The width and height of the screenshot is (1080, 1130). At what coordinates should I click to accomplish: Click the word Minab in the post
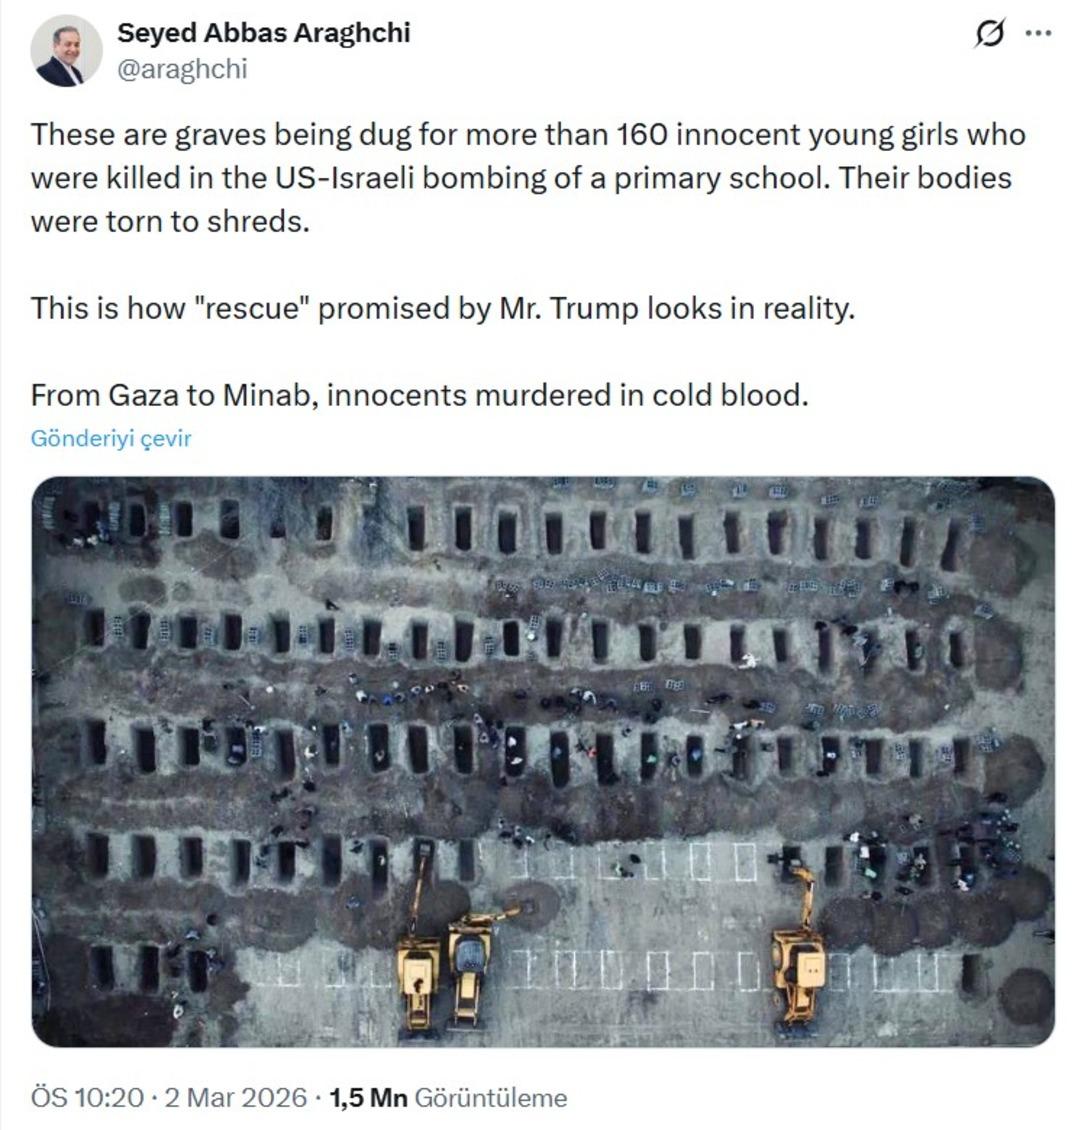(273, 395)
